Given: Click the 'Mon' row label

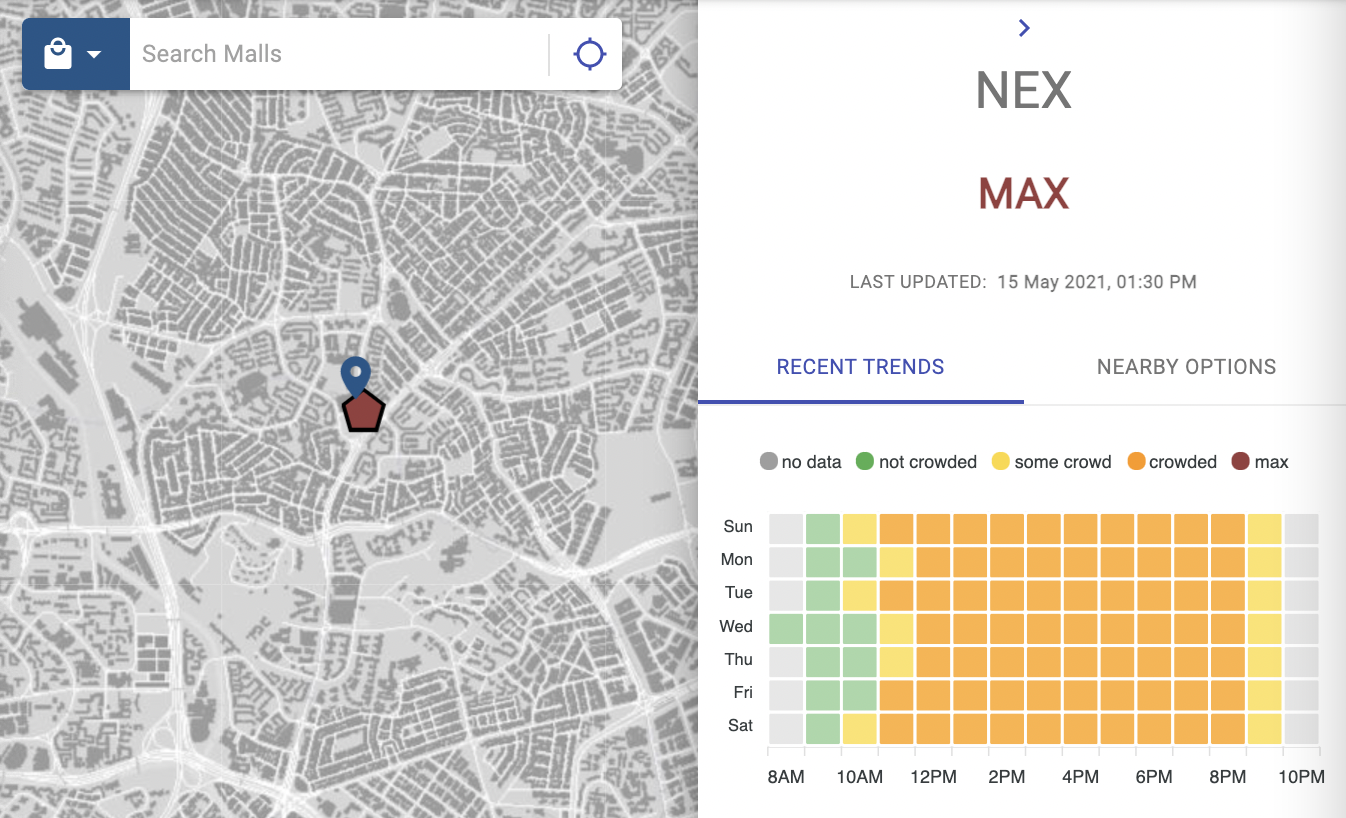Looking at the screenshot, I should [737, 559].
